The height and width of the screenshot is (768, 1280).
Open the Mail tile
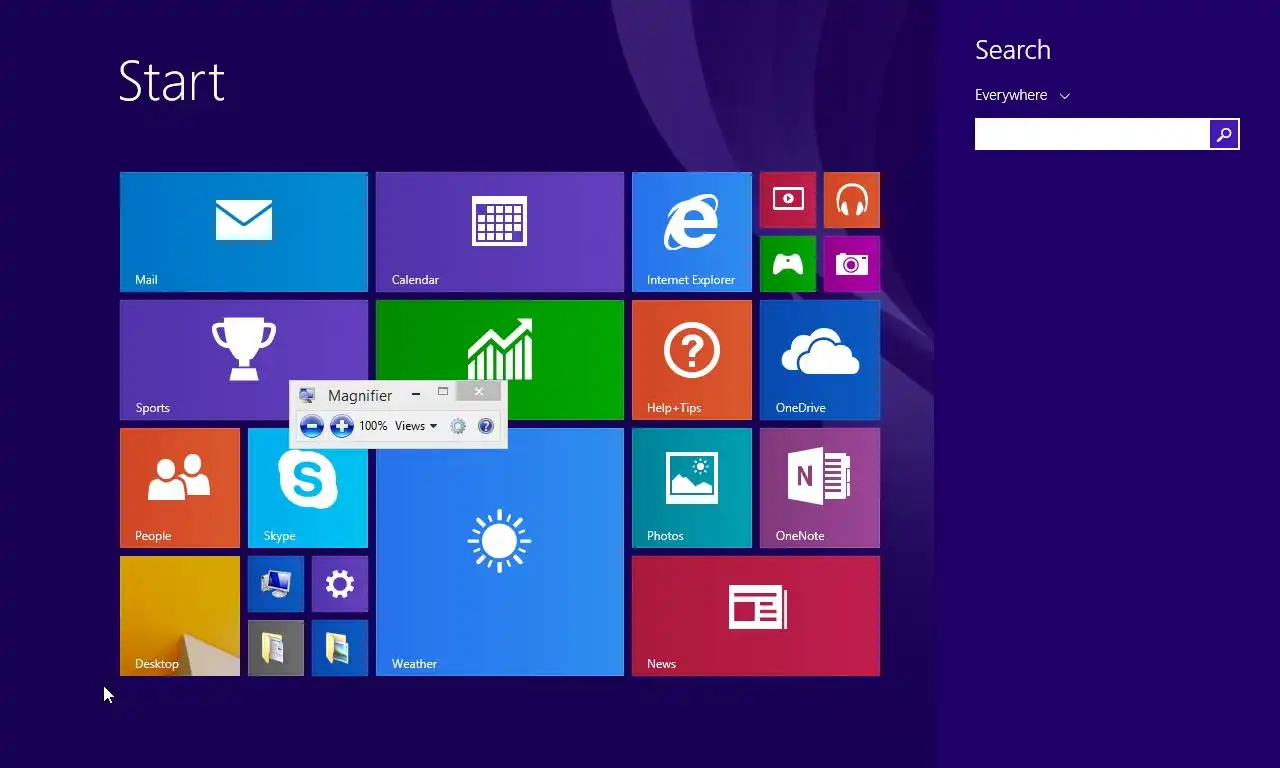pyautogui.click(x=244, y=232)
